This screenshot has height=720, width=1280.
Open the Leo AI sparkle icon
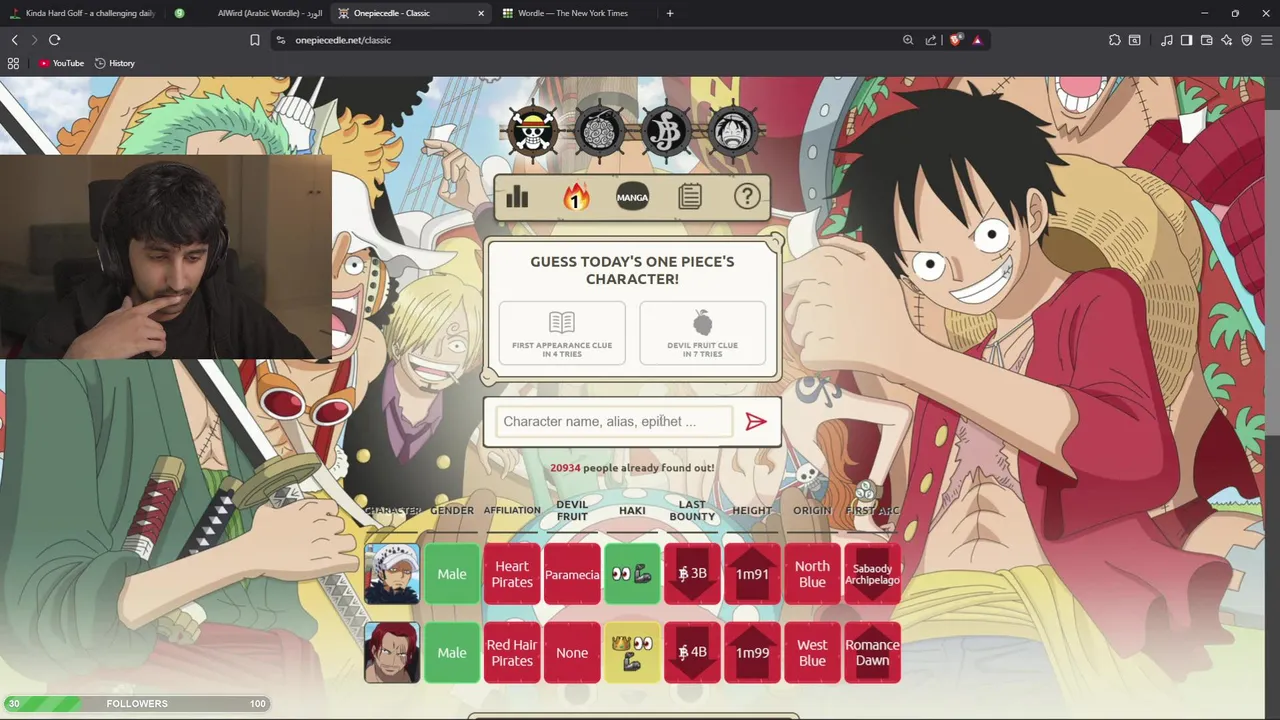(x=1227, y=40)
